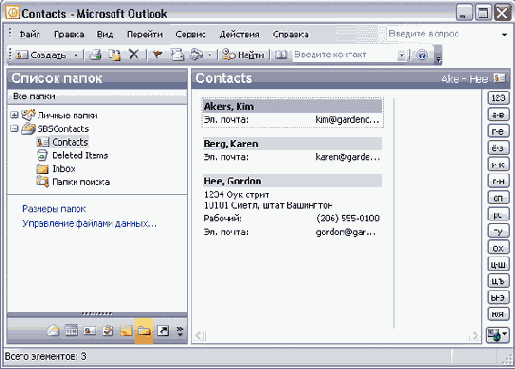Select the Berg, Karen contact card
The height and width of the screenshot is (369, 515).
click(292, 150)
